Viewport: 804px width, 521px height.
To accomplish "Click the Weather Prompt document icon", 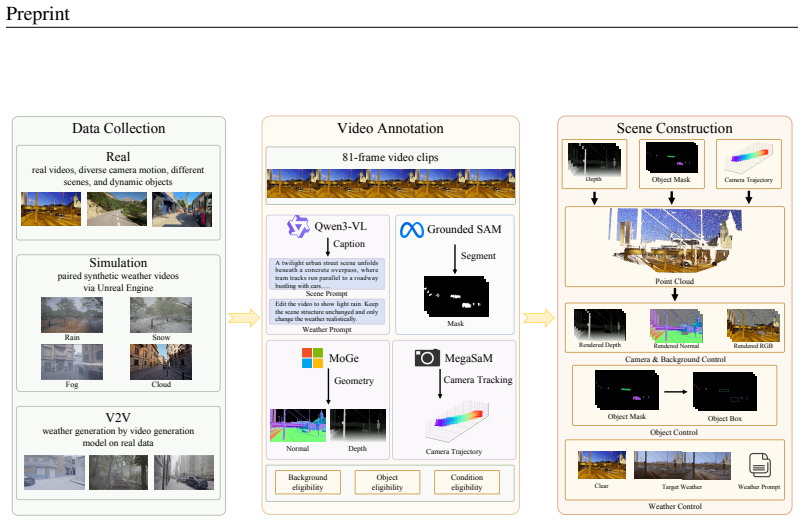I will click(x=759, y=465).
